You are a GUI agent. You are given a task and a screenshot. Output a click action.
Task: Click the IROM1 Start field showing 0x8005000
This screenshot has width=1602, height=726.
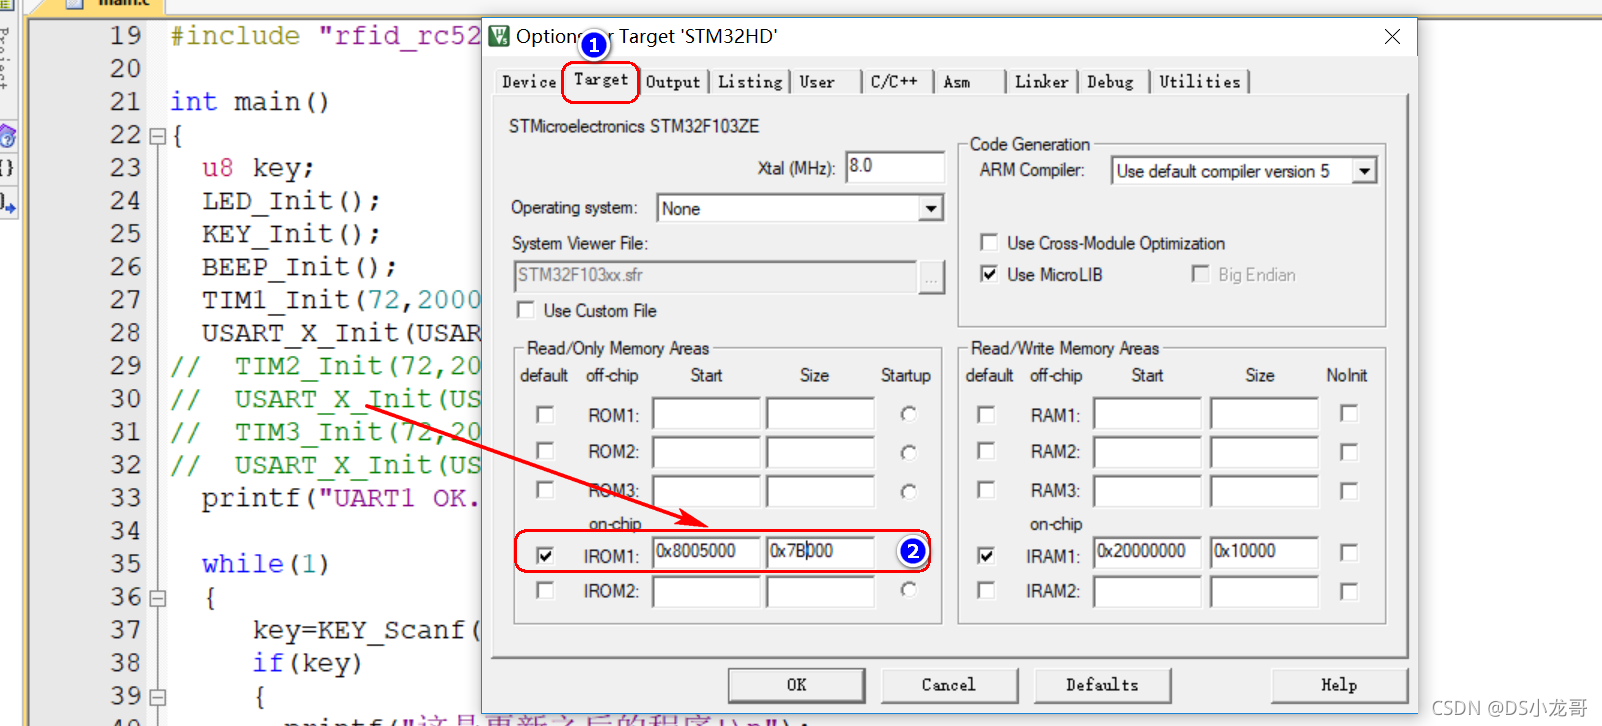(x=707, y=552)
